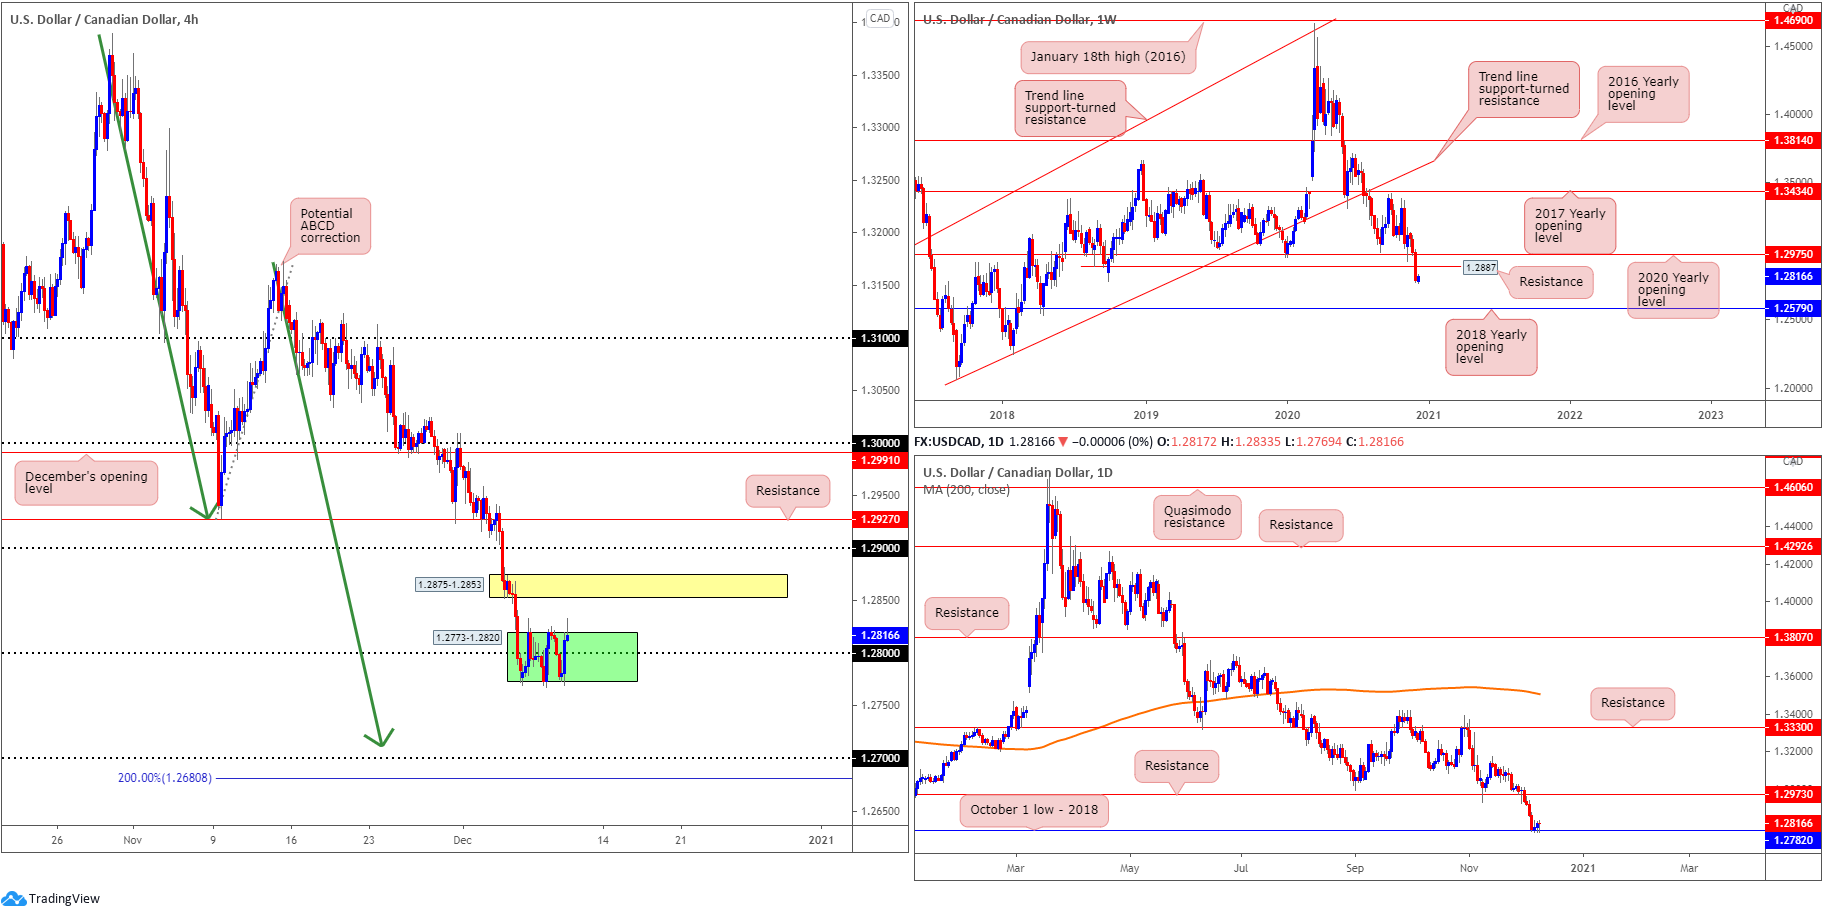Click the '2020' year on weekly time axis

pos(1287,415)
